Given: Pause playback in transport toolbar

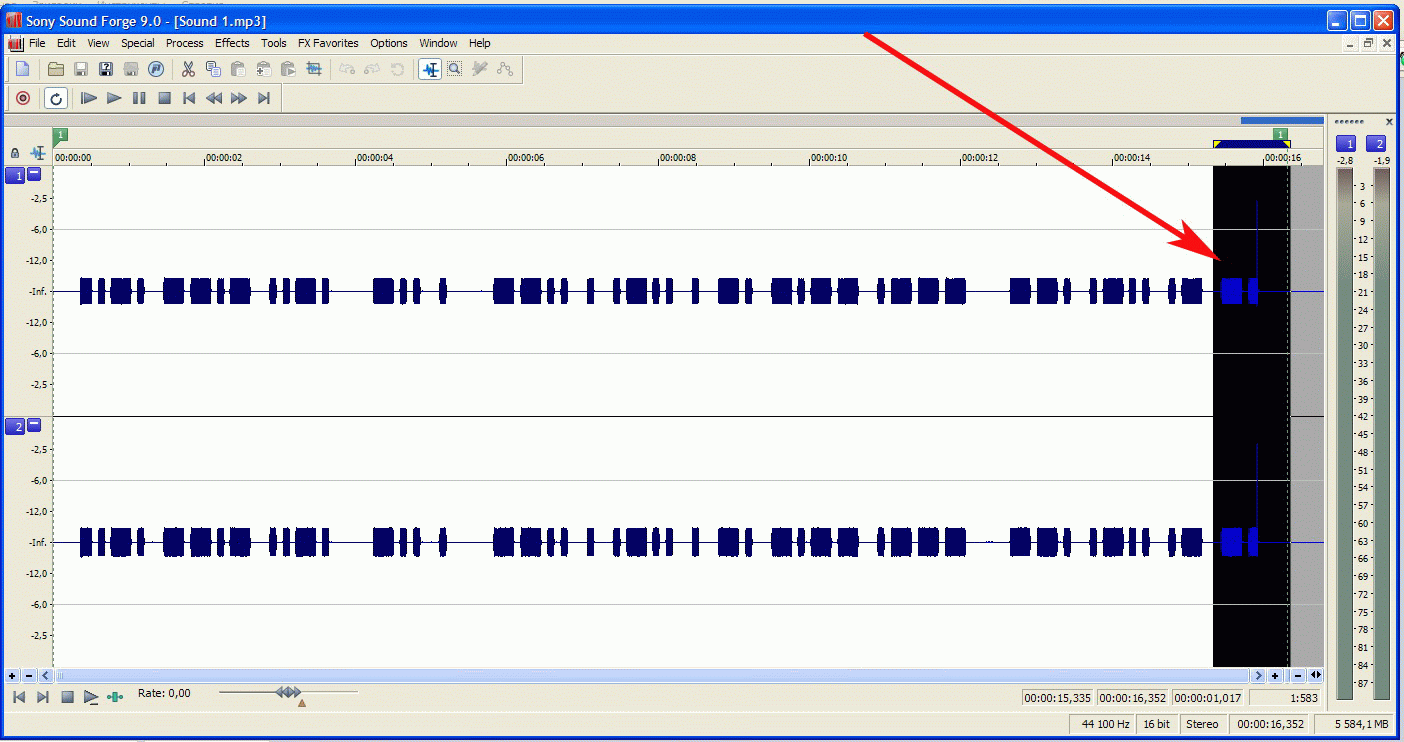Looking at the screenshot, I should (139, 98).
